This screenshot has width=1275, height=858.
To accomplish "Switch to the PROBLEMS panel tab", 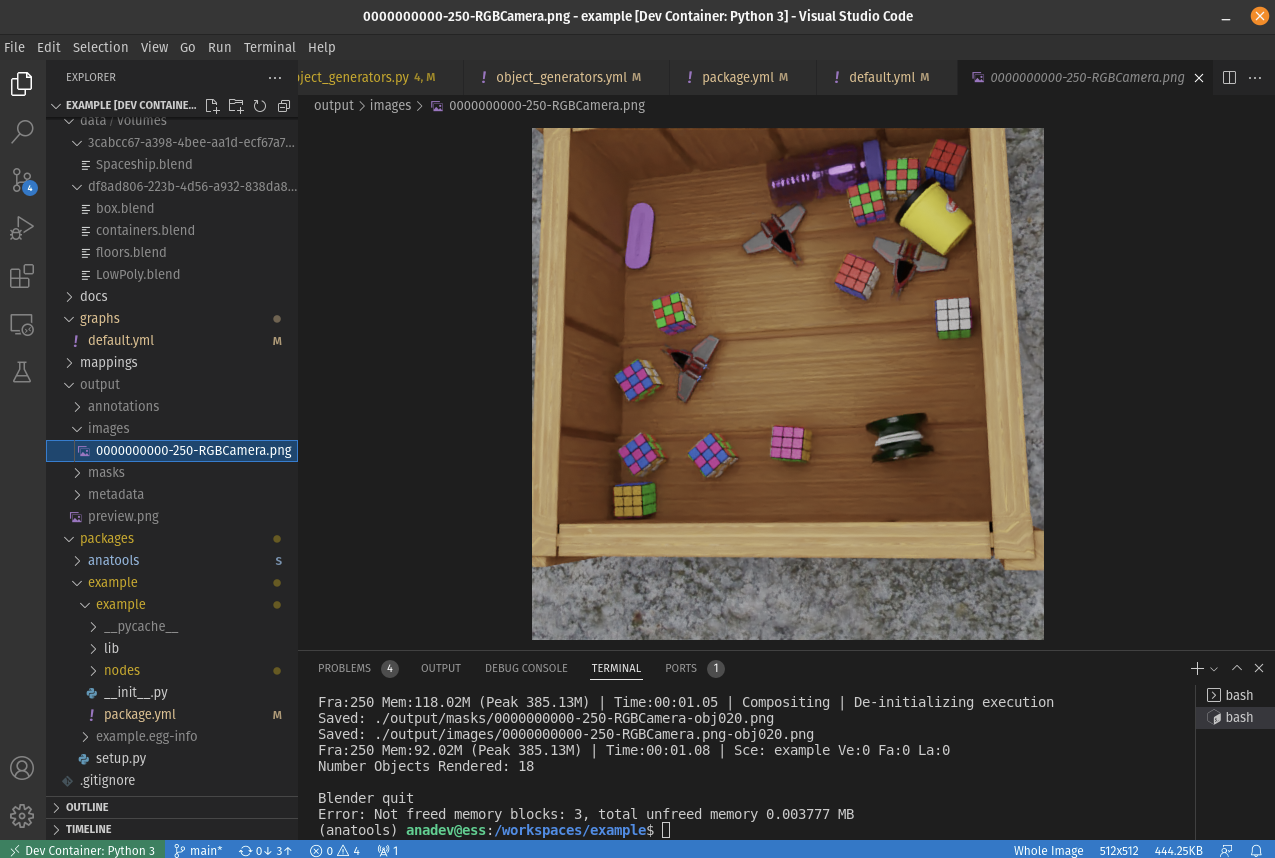I will point(344,668).
